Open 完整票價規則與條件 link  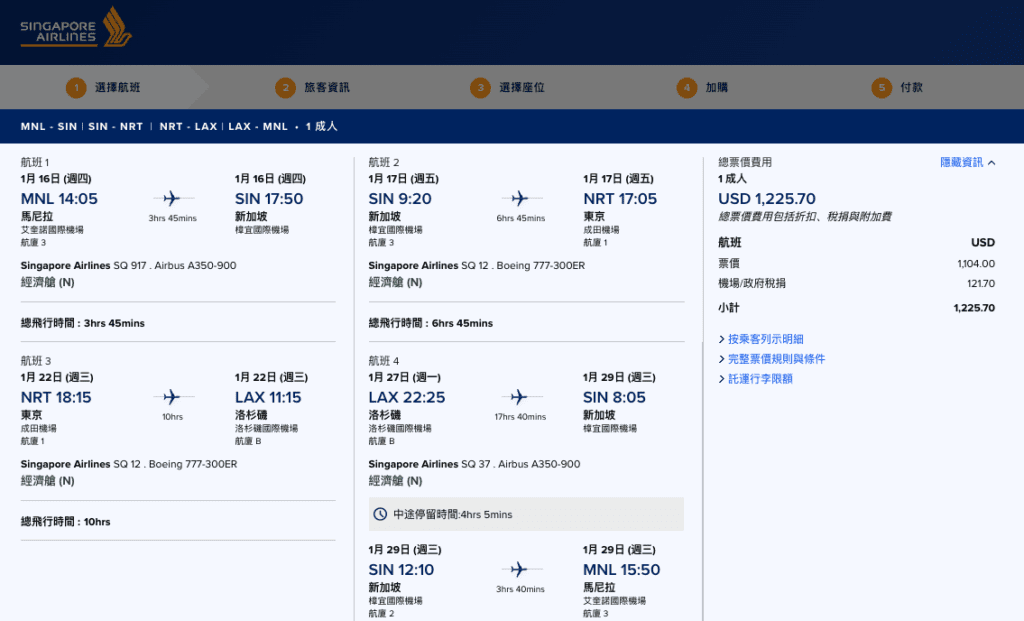coord(776,358)
